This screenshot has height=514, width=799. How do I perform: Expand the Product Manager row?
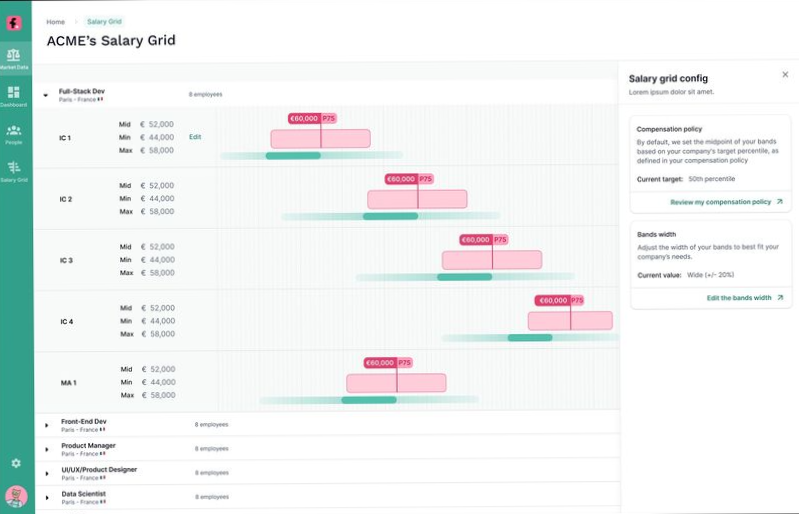point(47,449)
